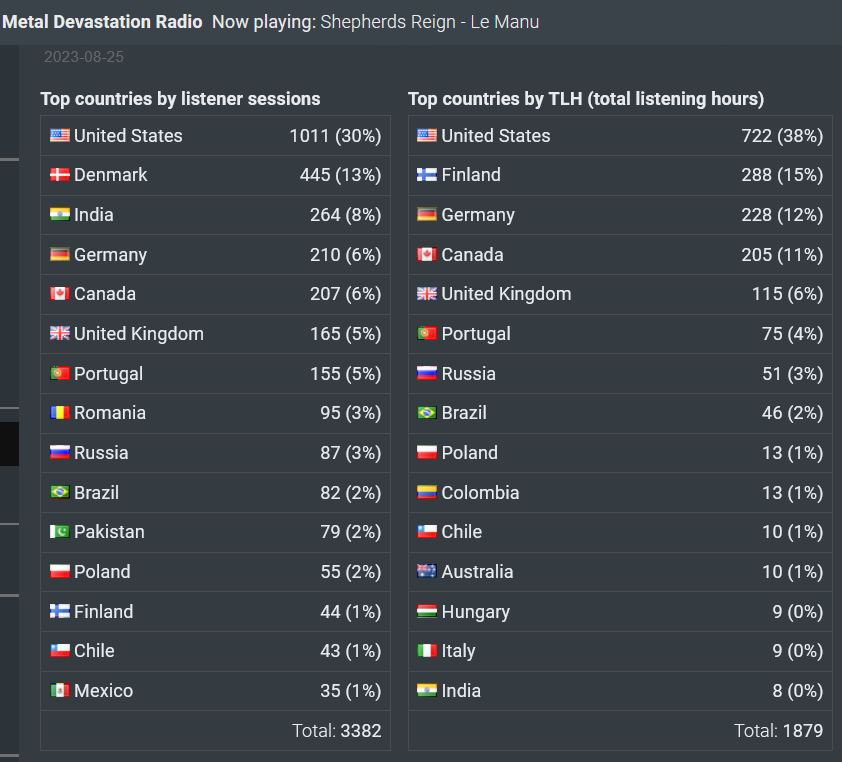Click the now playing Shepherds Reign track
Screen dimensions: 842x762
(x=430, y=22)
